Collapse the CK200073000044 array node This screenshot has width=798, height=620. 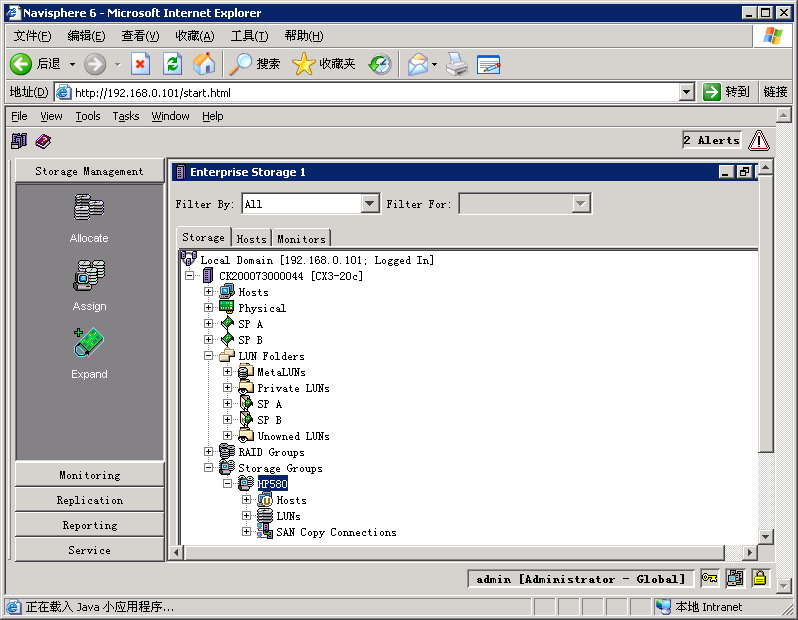pyautogui.click(x=189, y=275)
